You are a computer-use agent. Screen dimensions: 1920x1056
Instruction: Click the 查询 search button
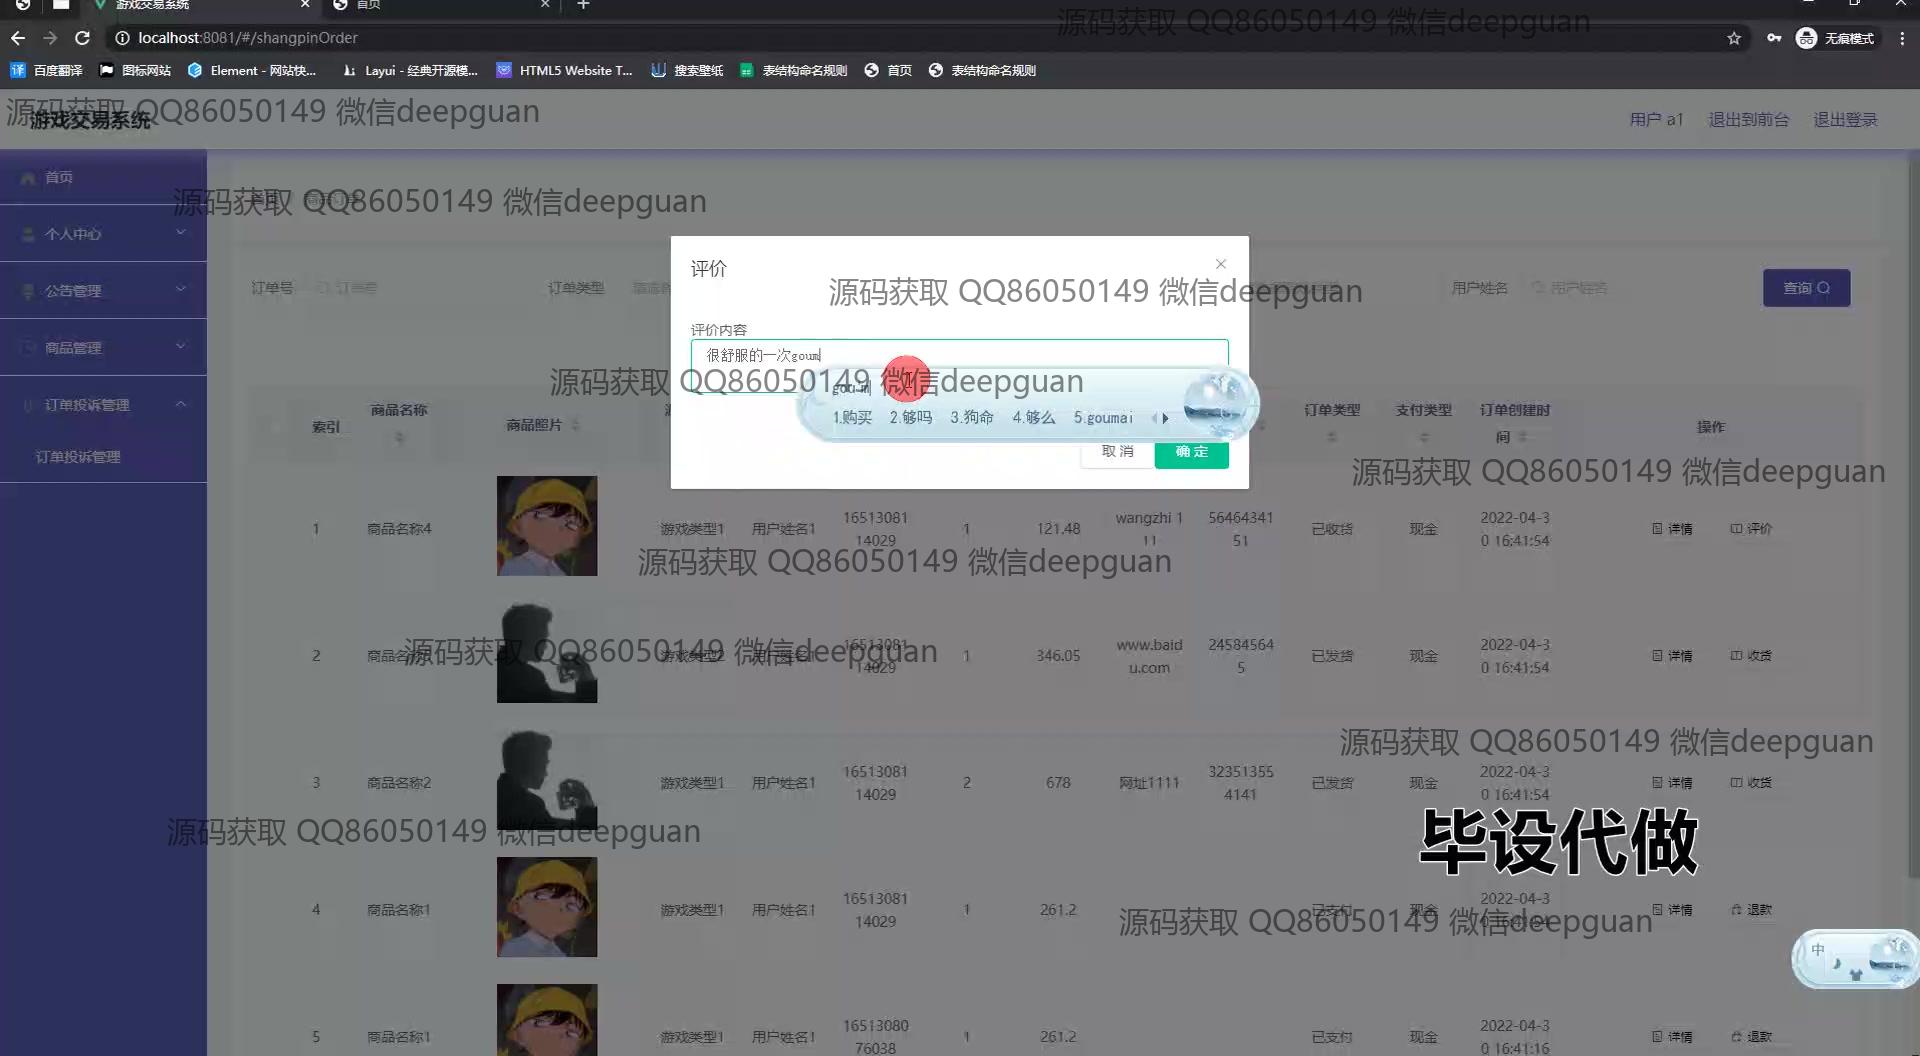click(1805, 288)
